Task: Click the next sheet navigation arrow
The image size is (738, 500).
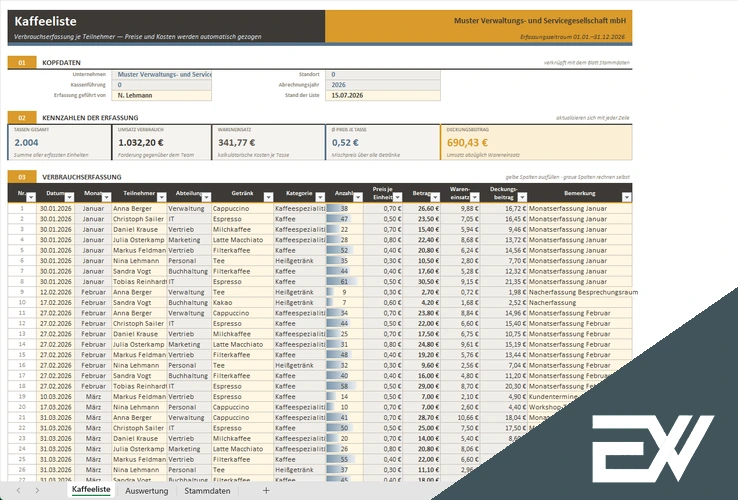Action: click(x=37, y=491)
